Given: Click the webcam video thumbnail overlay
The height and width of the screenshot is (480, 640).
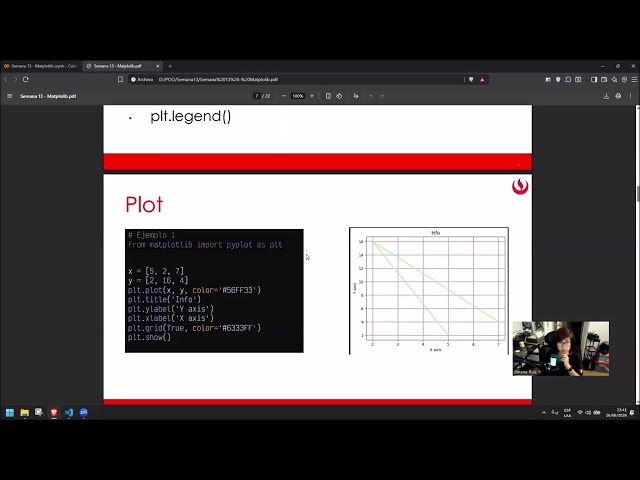Looking at the screenshot, I should point(561,349).
